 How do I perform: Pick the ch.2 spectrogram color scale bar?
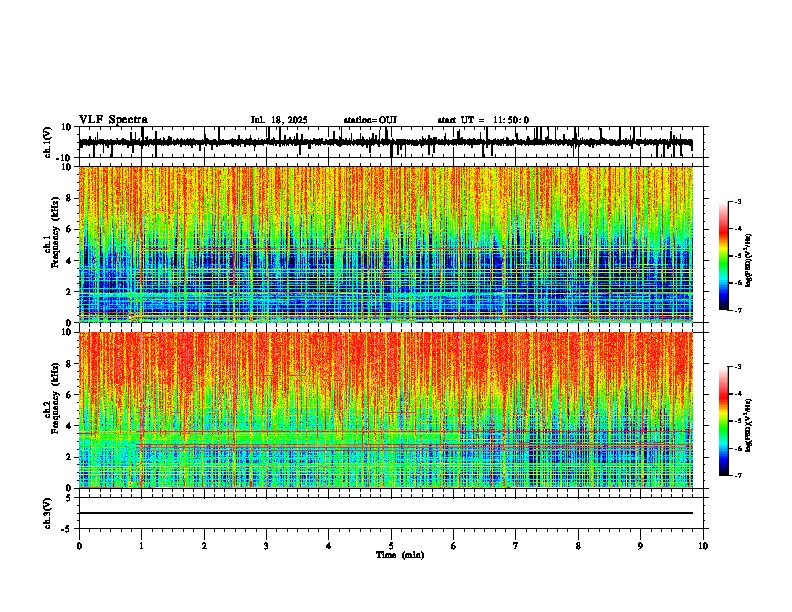(x=724, y=421)
